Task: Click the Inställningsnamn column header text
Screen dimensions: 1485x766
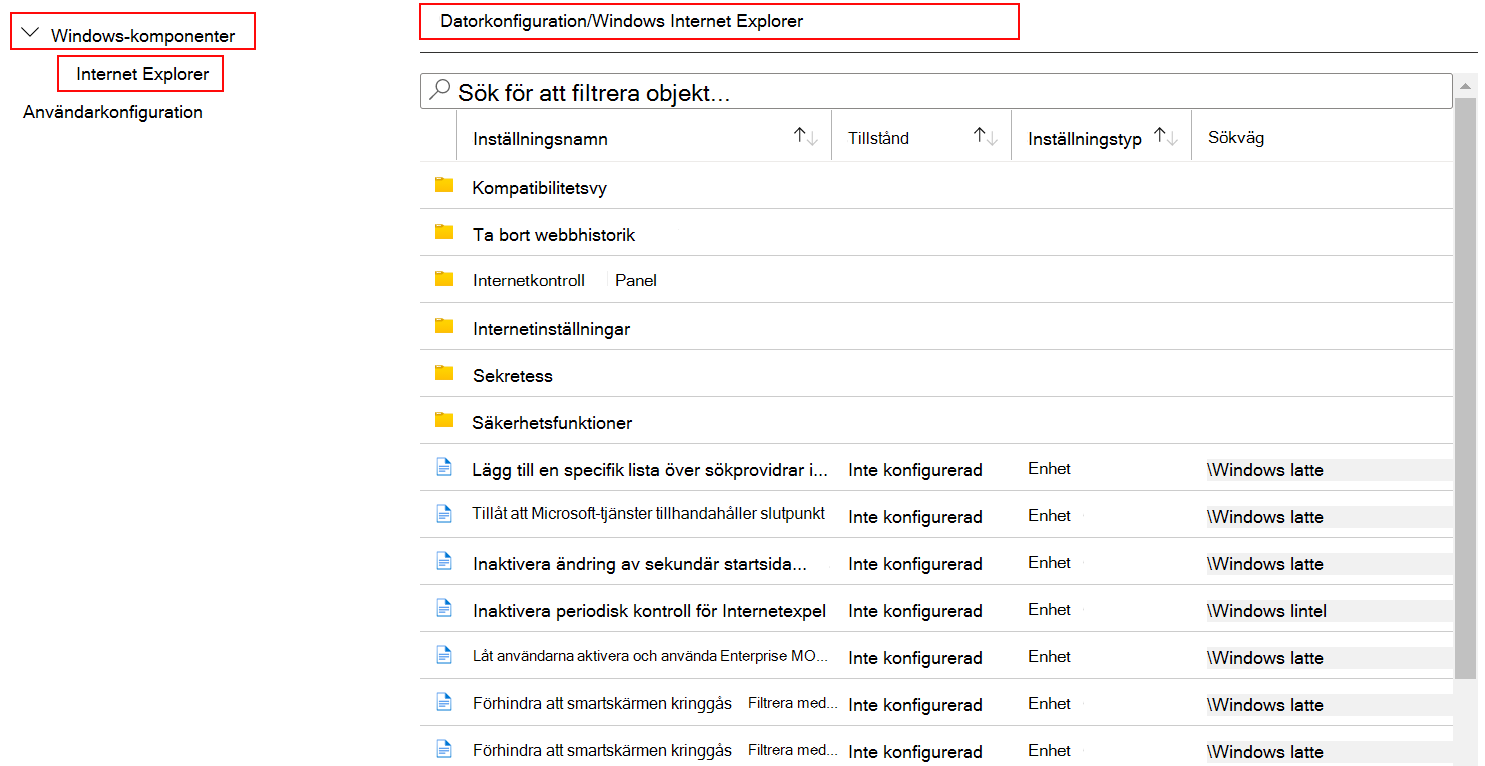Action: (x=540, y=139)
